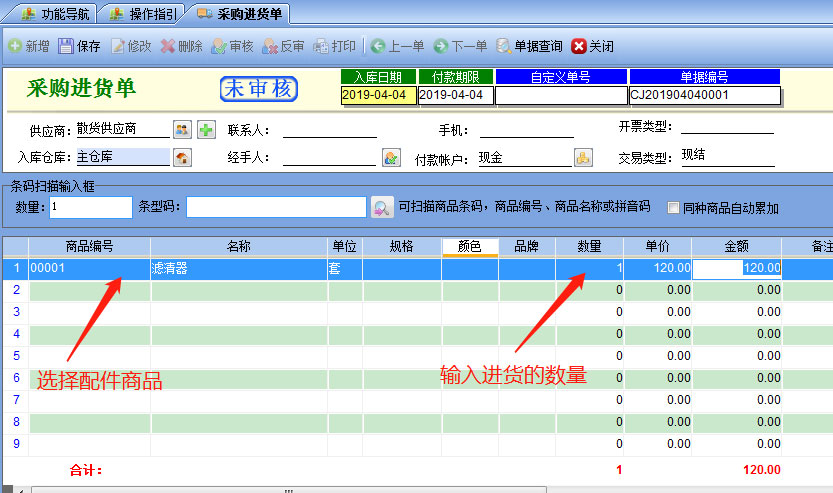The height and width of the screenshot is (493, 833).
Task: Go to previous order with 上一单
Action: [397, 46]
